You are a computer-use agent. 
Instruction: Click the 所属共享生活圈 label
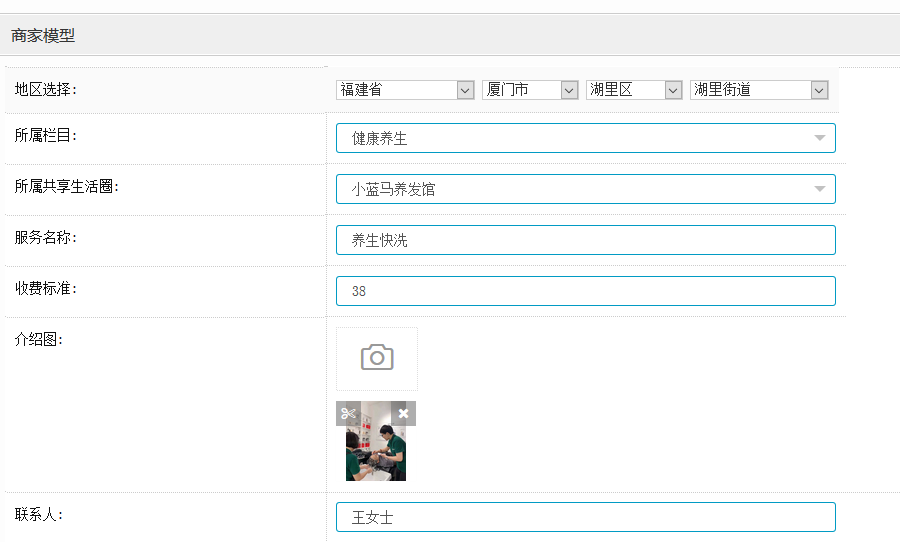[x=67, y=186]
